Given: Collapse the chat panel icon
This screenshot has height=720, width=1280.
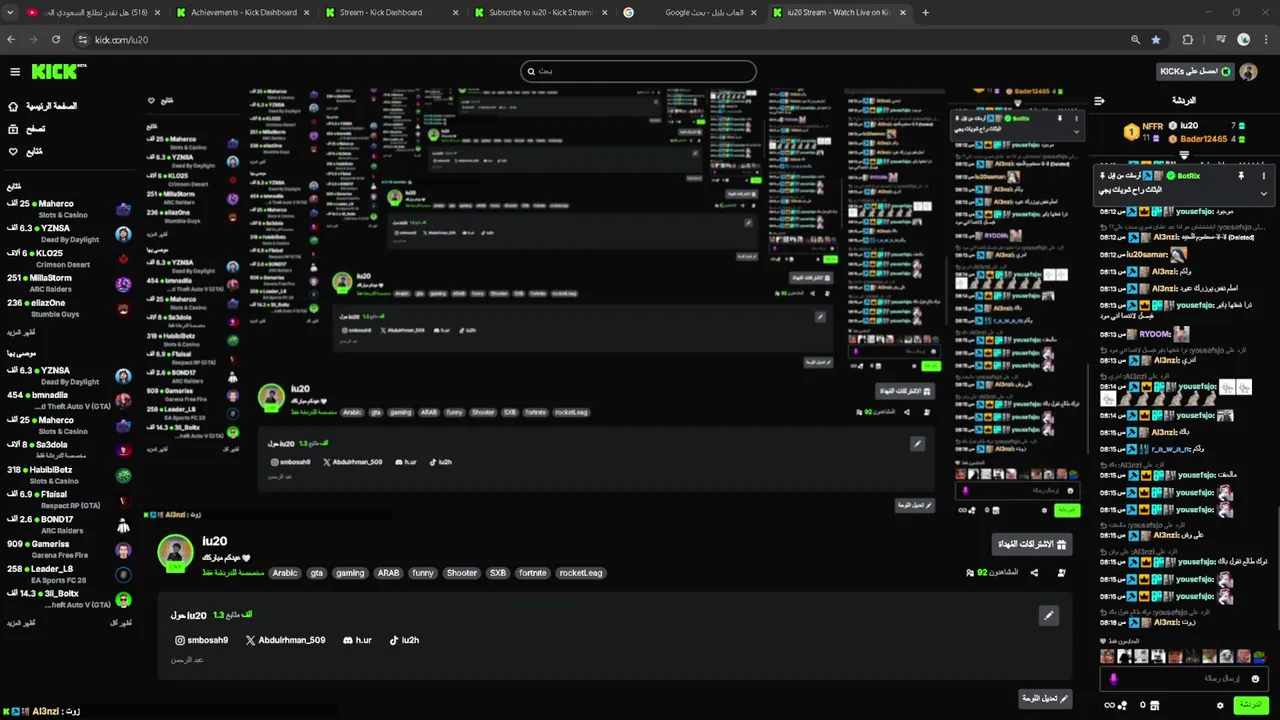Looking at the screenshot, I should coord(1099,101).
